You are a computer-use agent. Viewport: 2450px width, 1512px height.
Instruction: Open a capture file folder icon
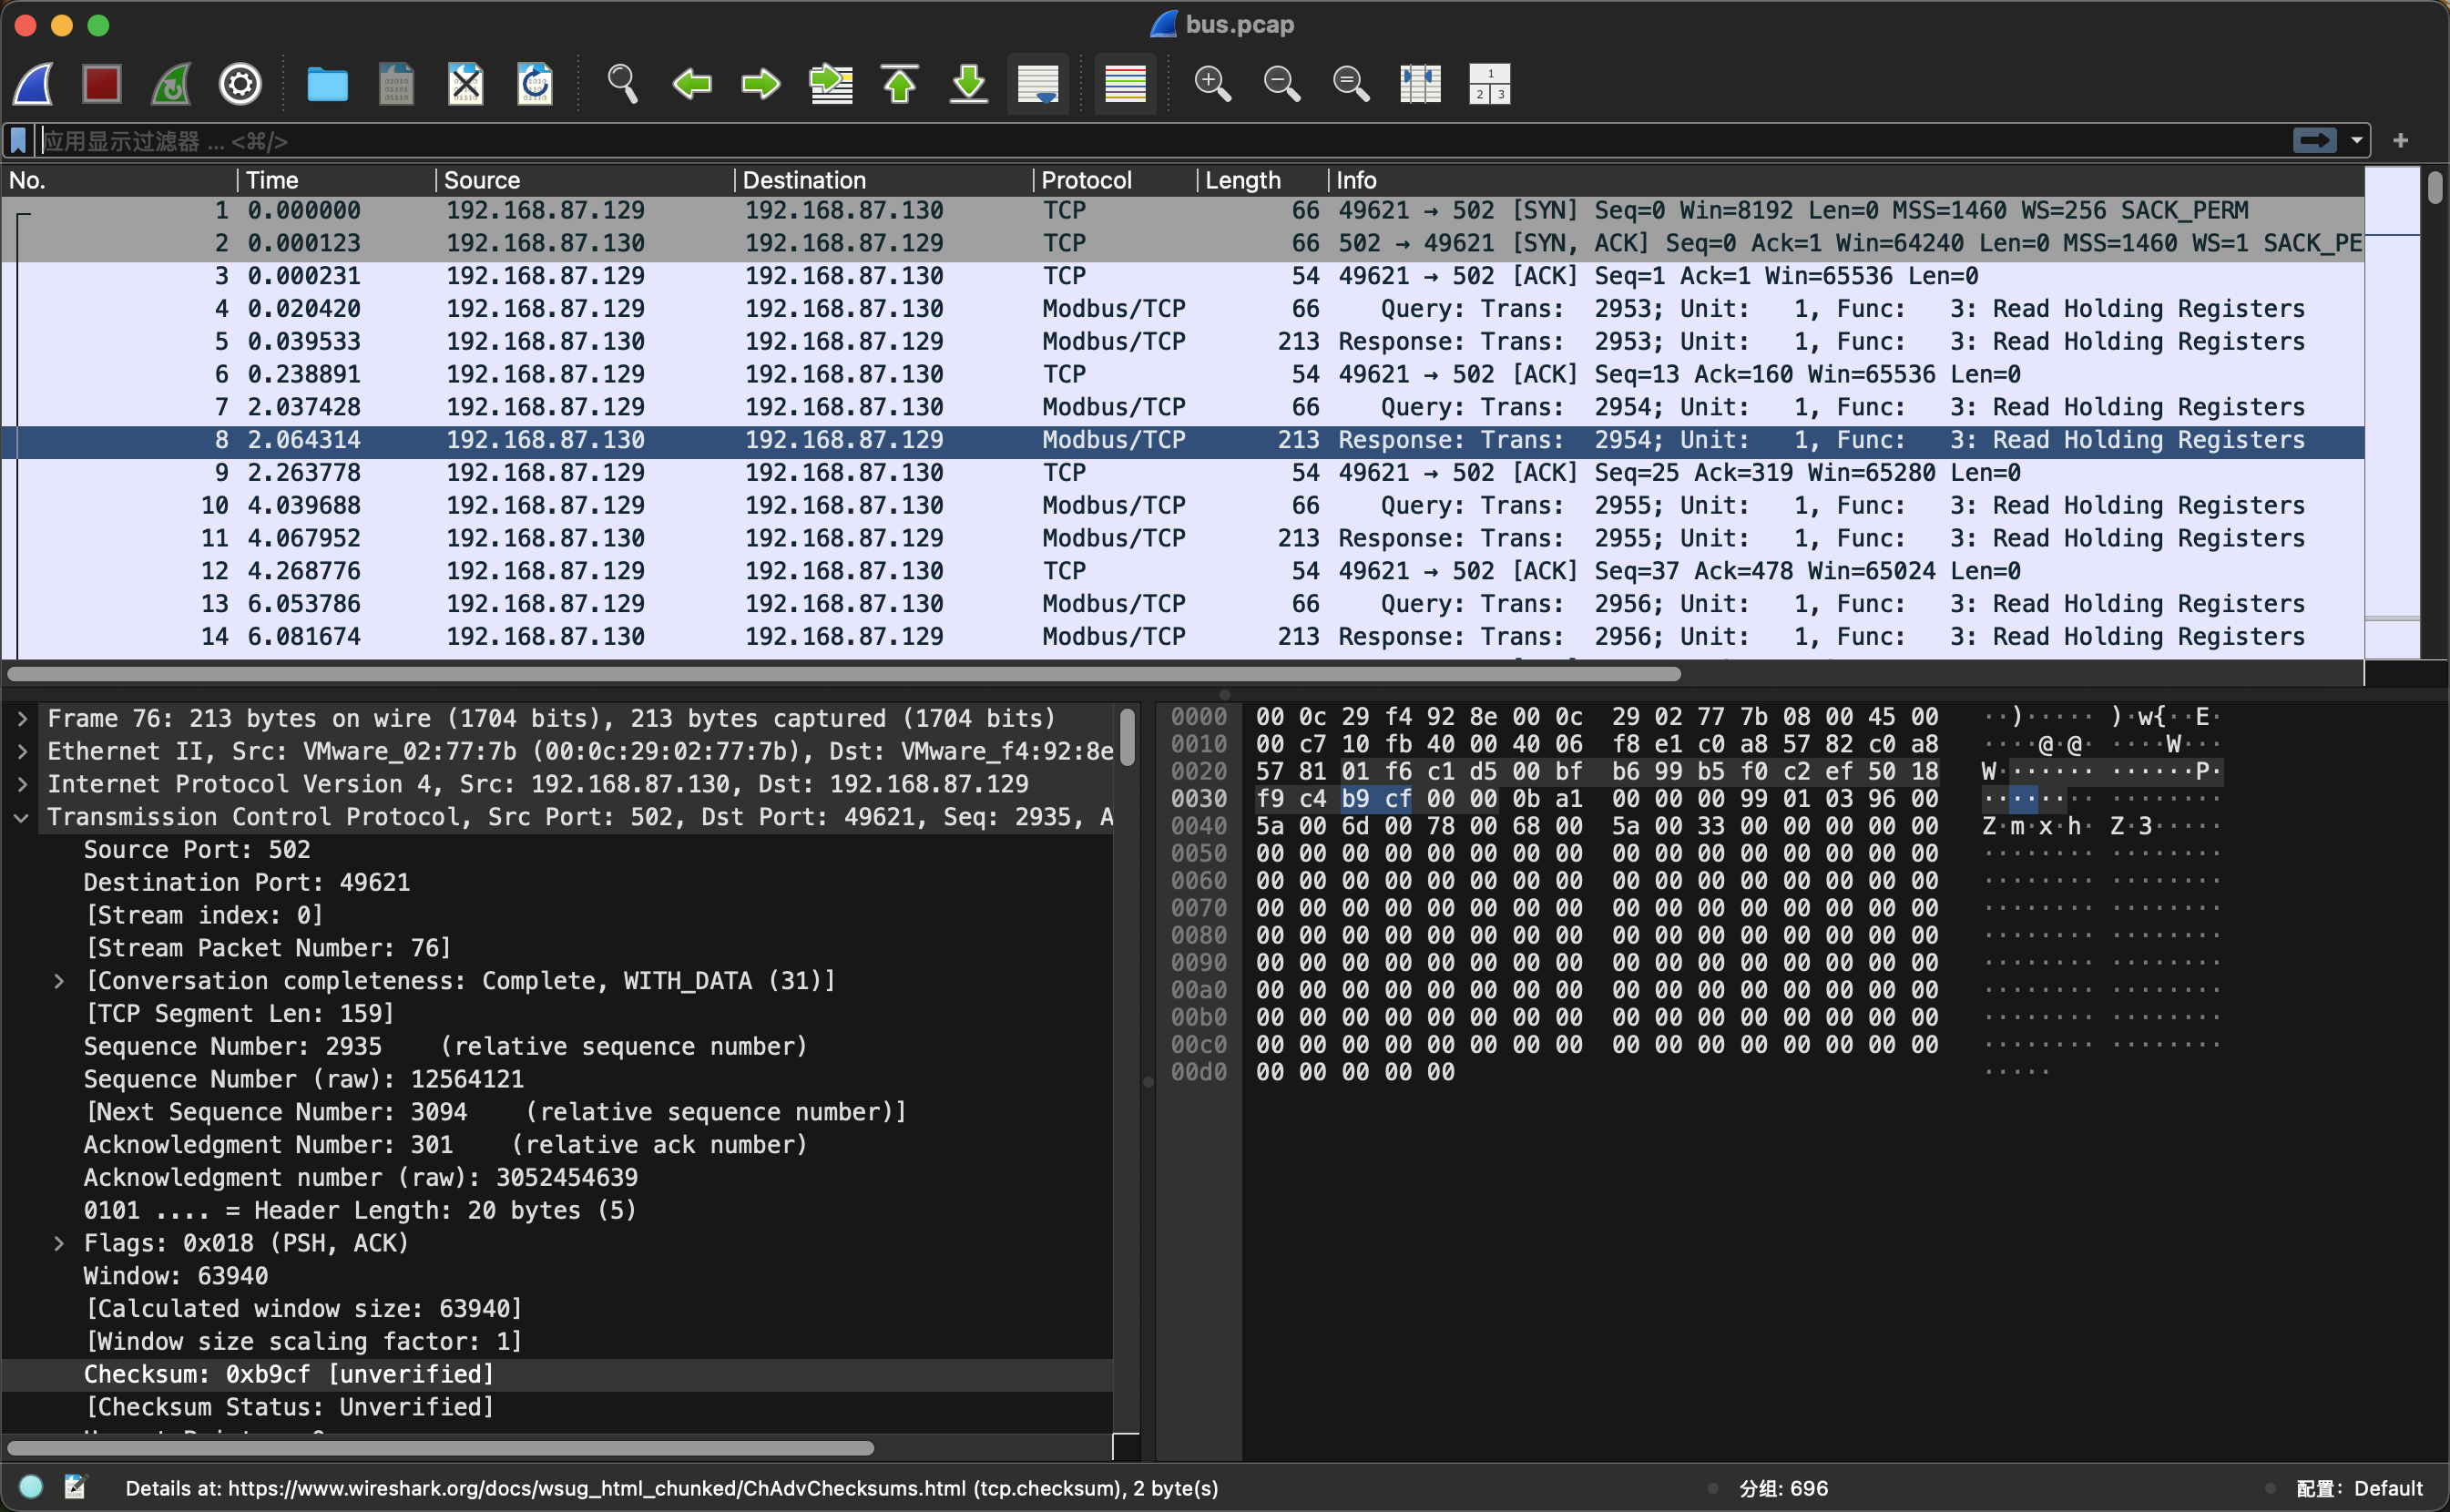[x=327, y=84]
